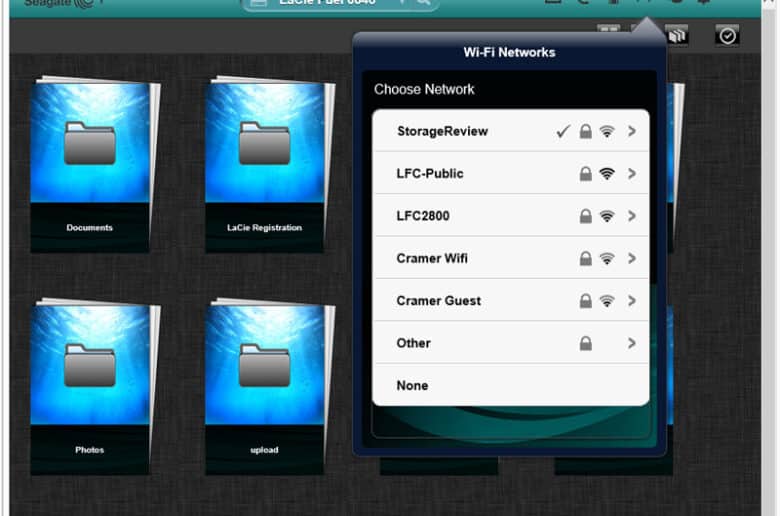Click the LaCie Registration folder label
Viewport: 780px width, 516px height.
click(264, 227)
